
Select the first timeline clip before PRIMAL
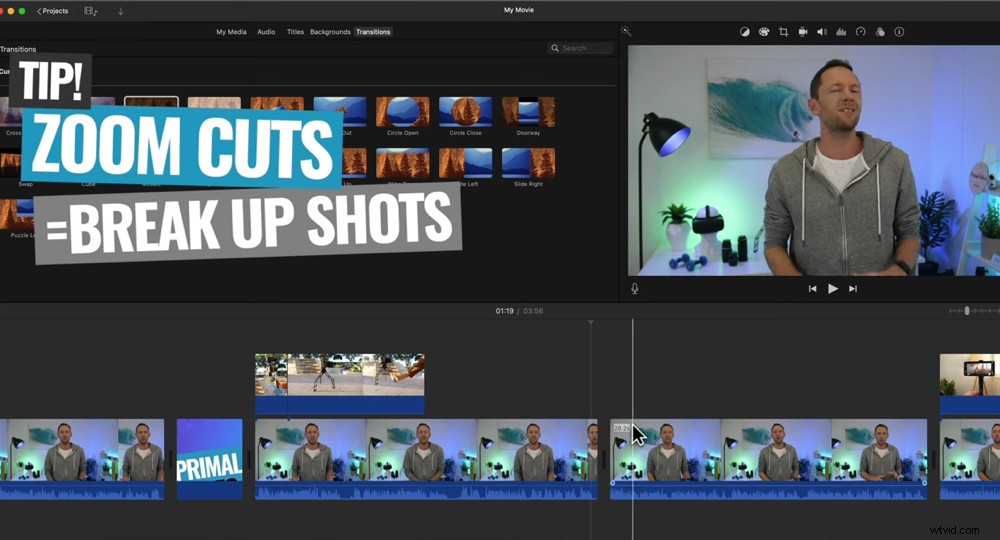coord(82,459)
